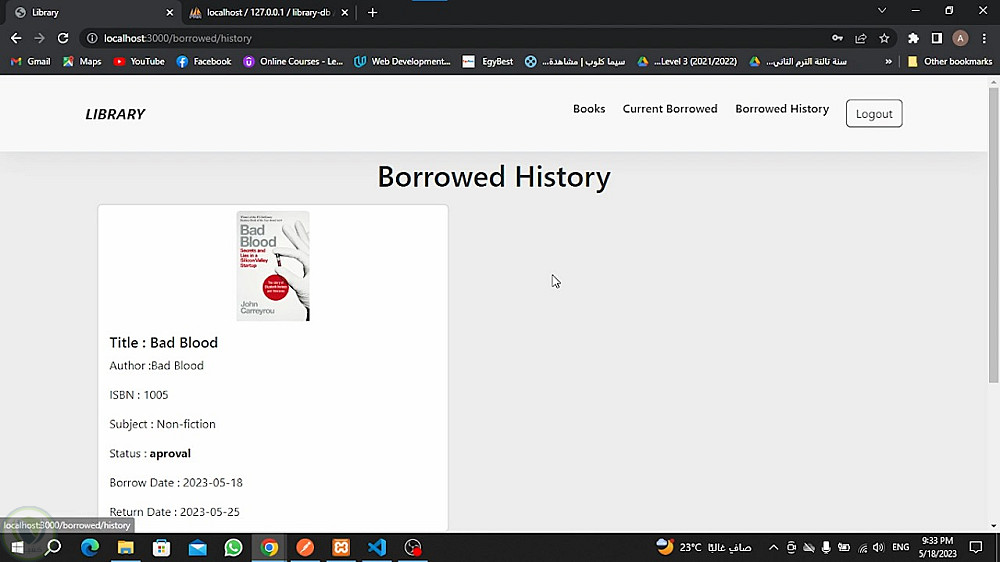Go back to the previous page
Screen dimensions: 1000x562
[x=16, y=38]
